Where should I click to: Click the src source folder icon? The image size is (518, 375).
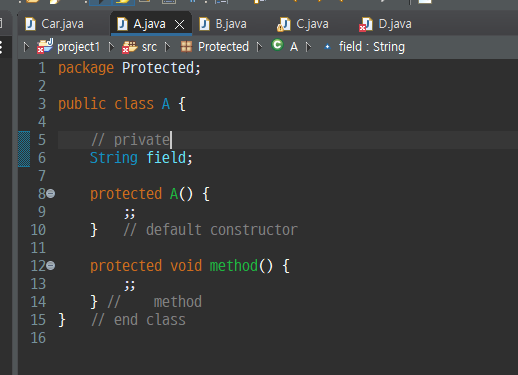pos(130,47)
